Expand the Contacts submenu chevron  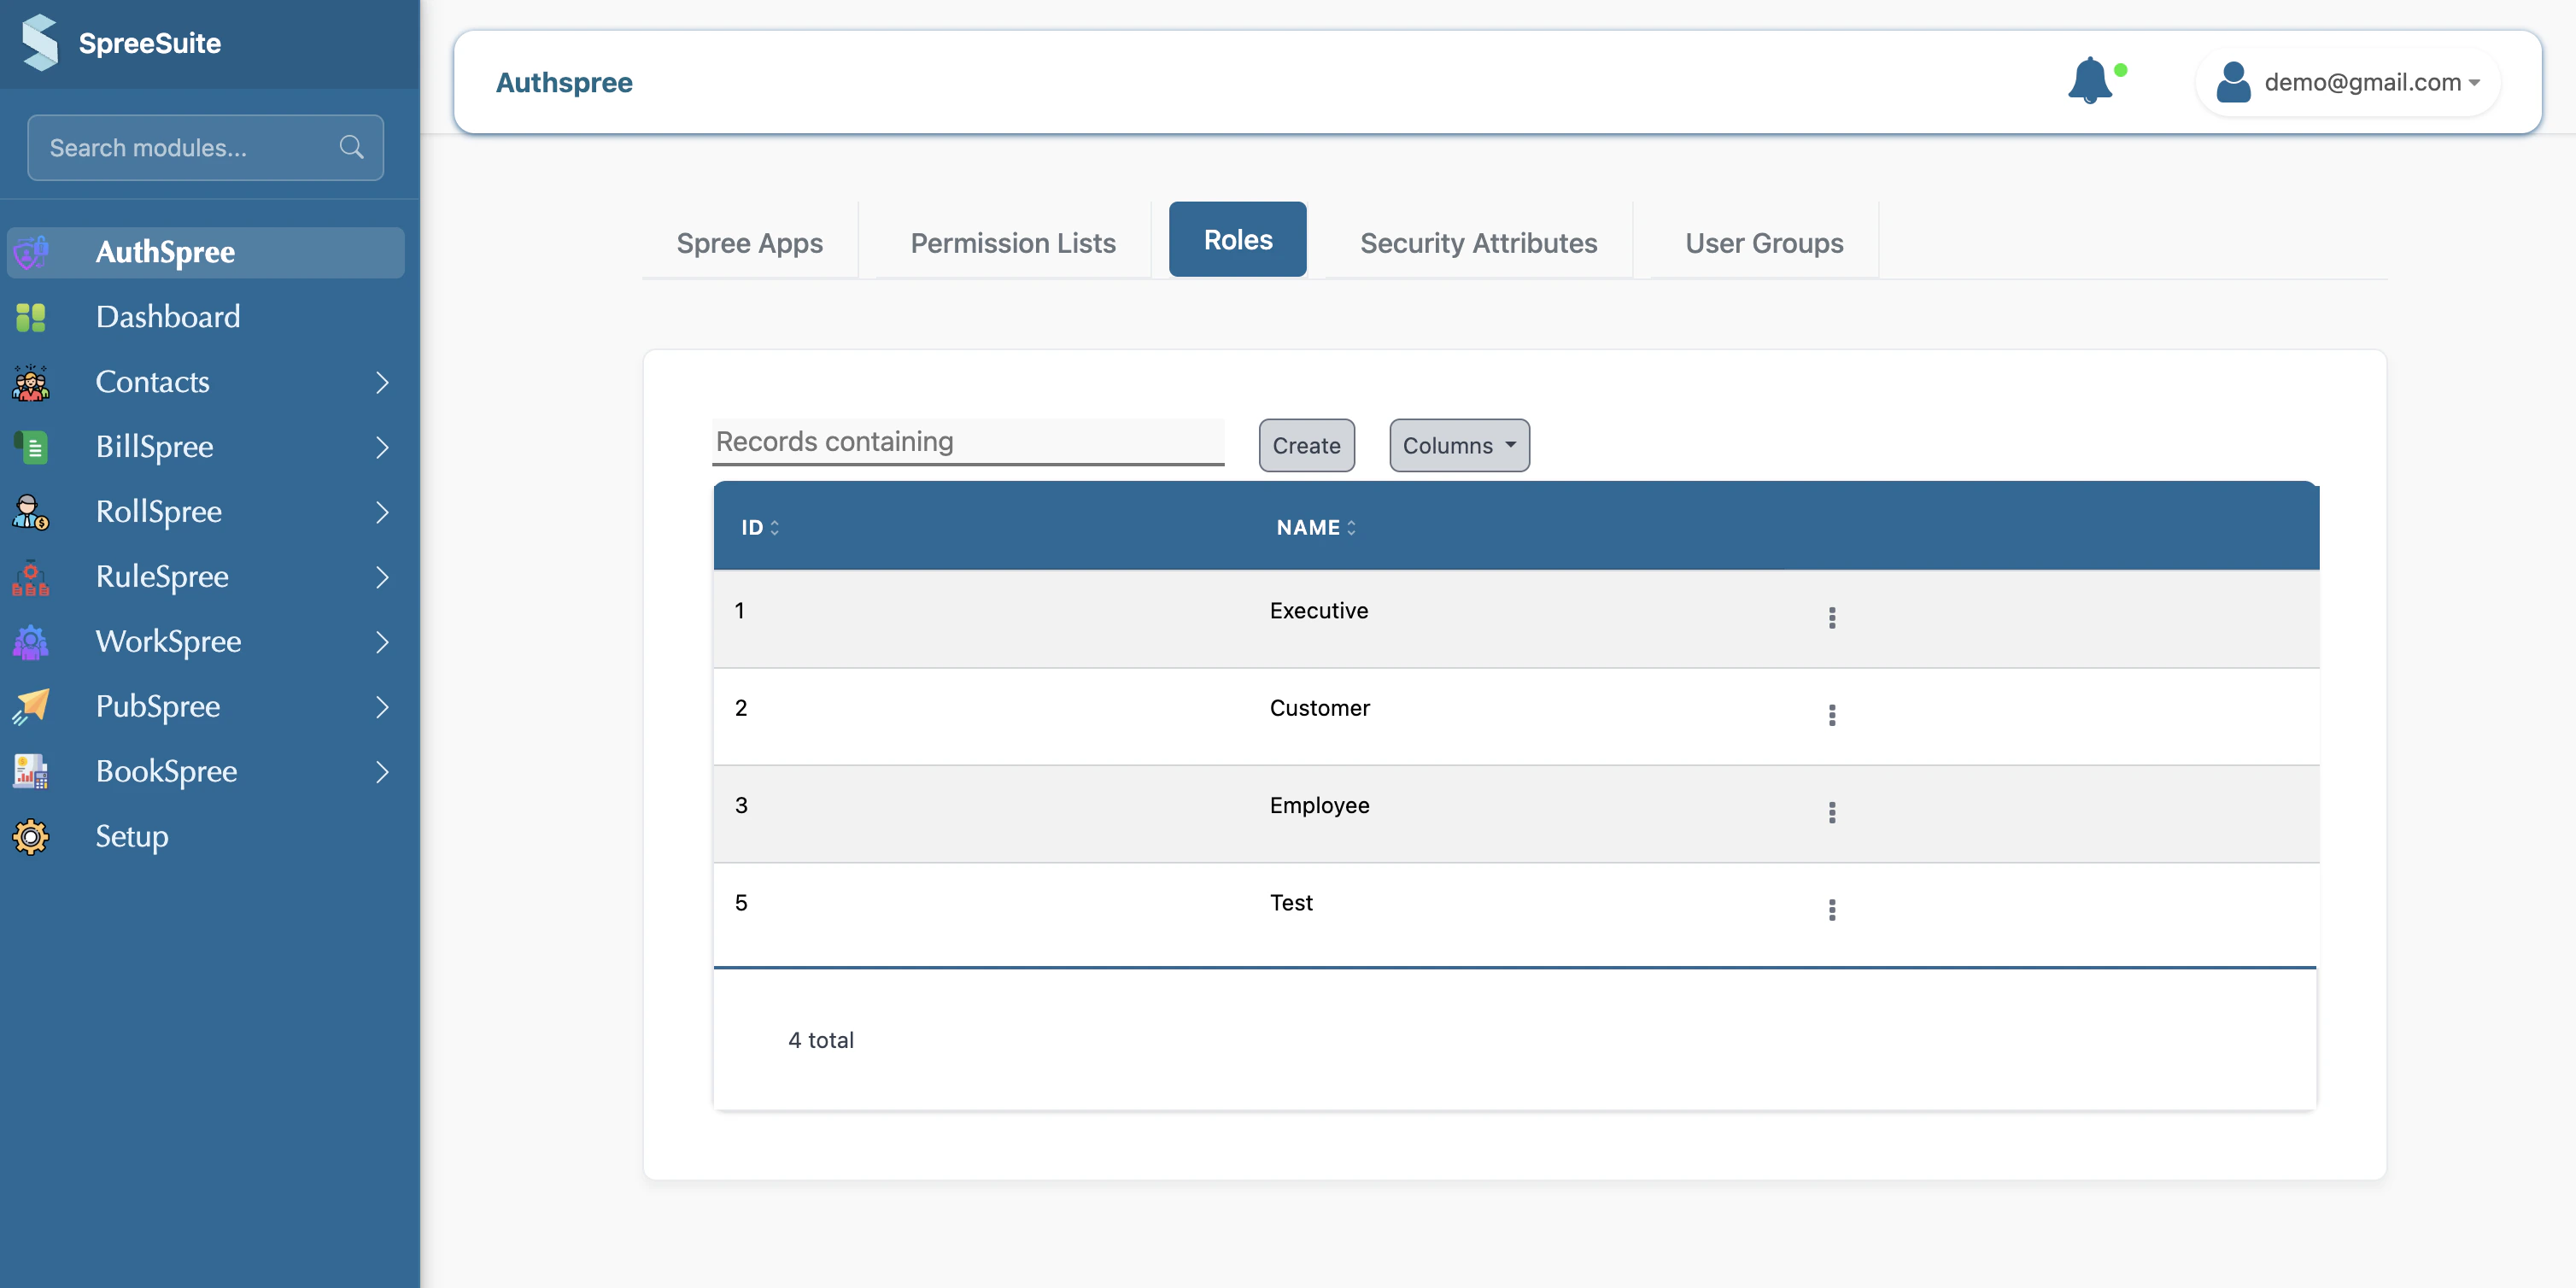pyautogui.click(x=382, y=382)
